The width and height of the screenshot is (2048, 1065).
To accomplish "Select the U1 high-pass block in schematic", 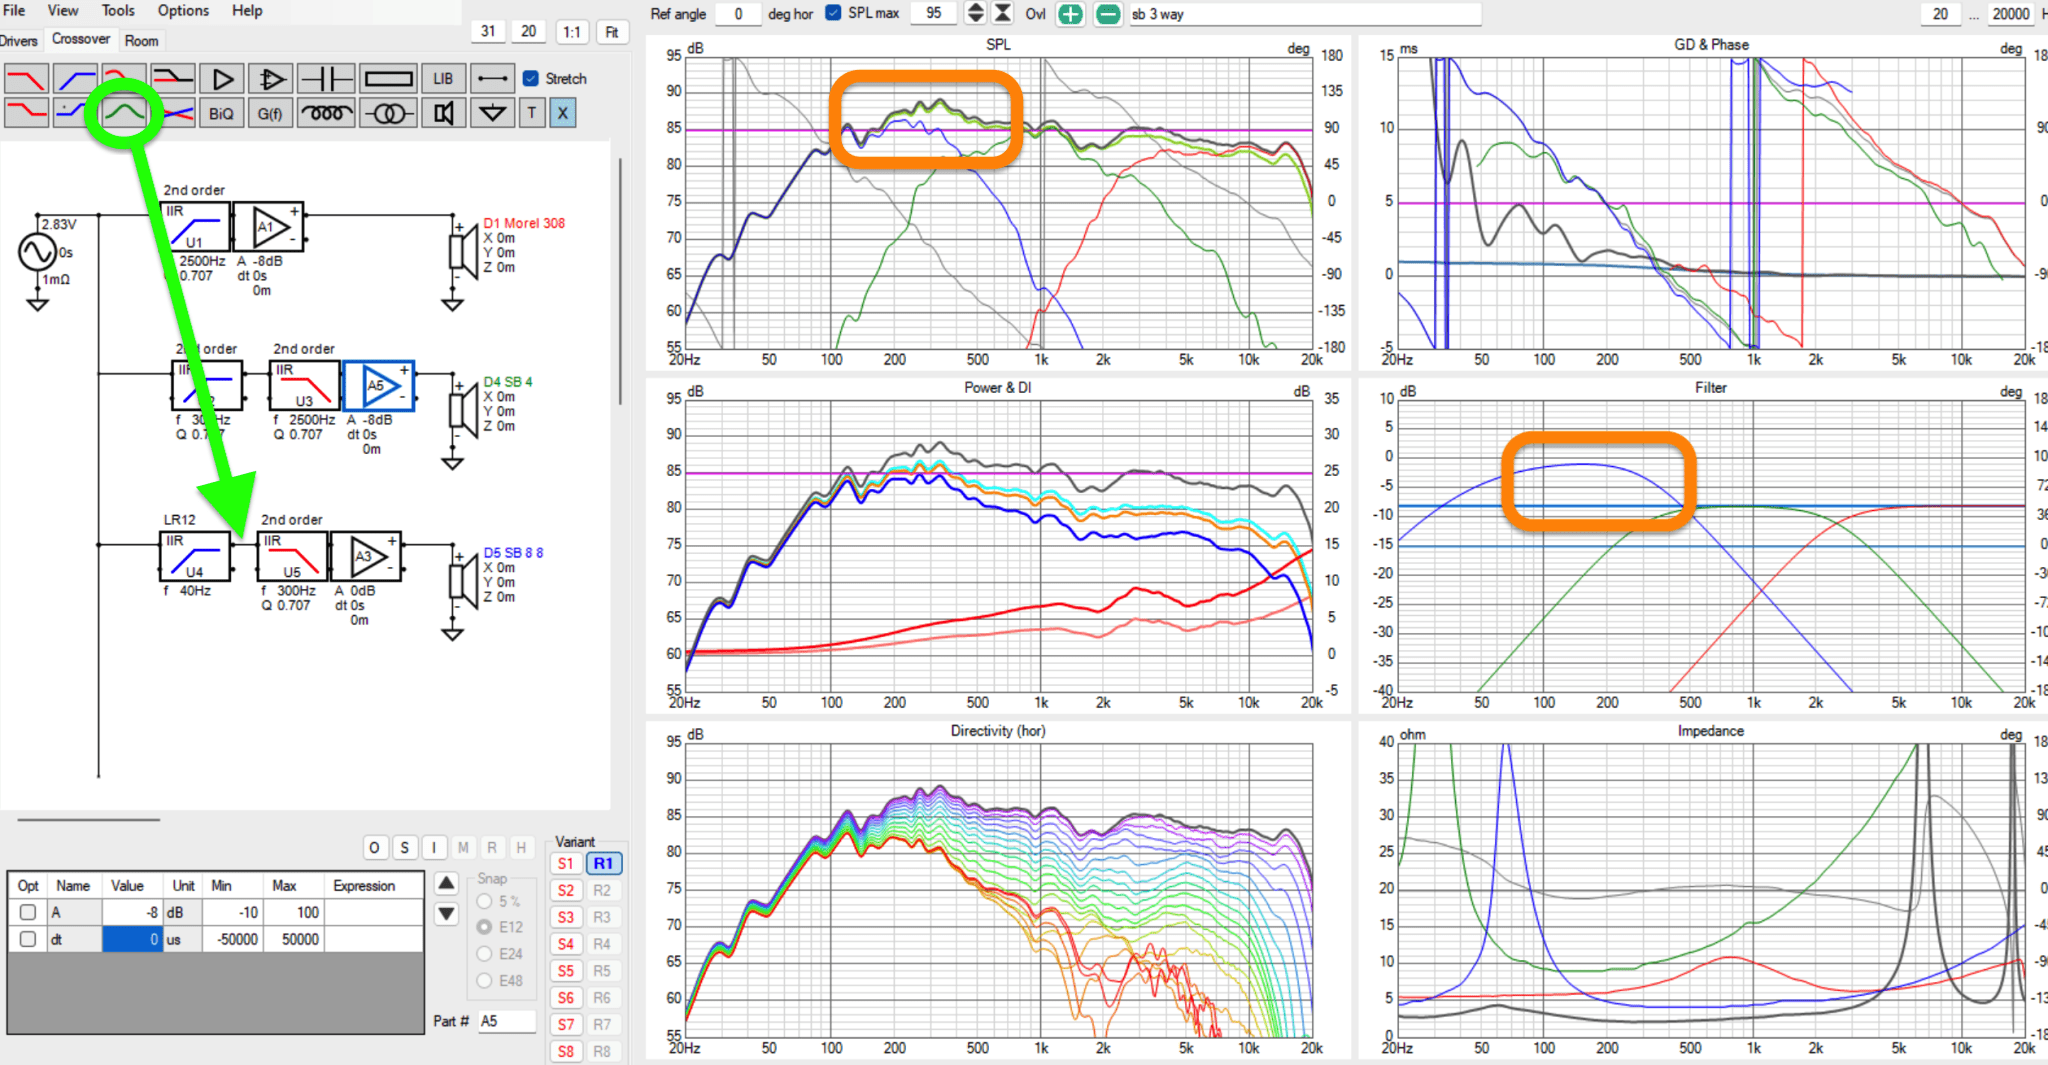I will tap(195, 226).
